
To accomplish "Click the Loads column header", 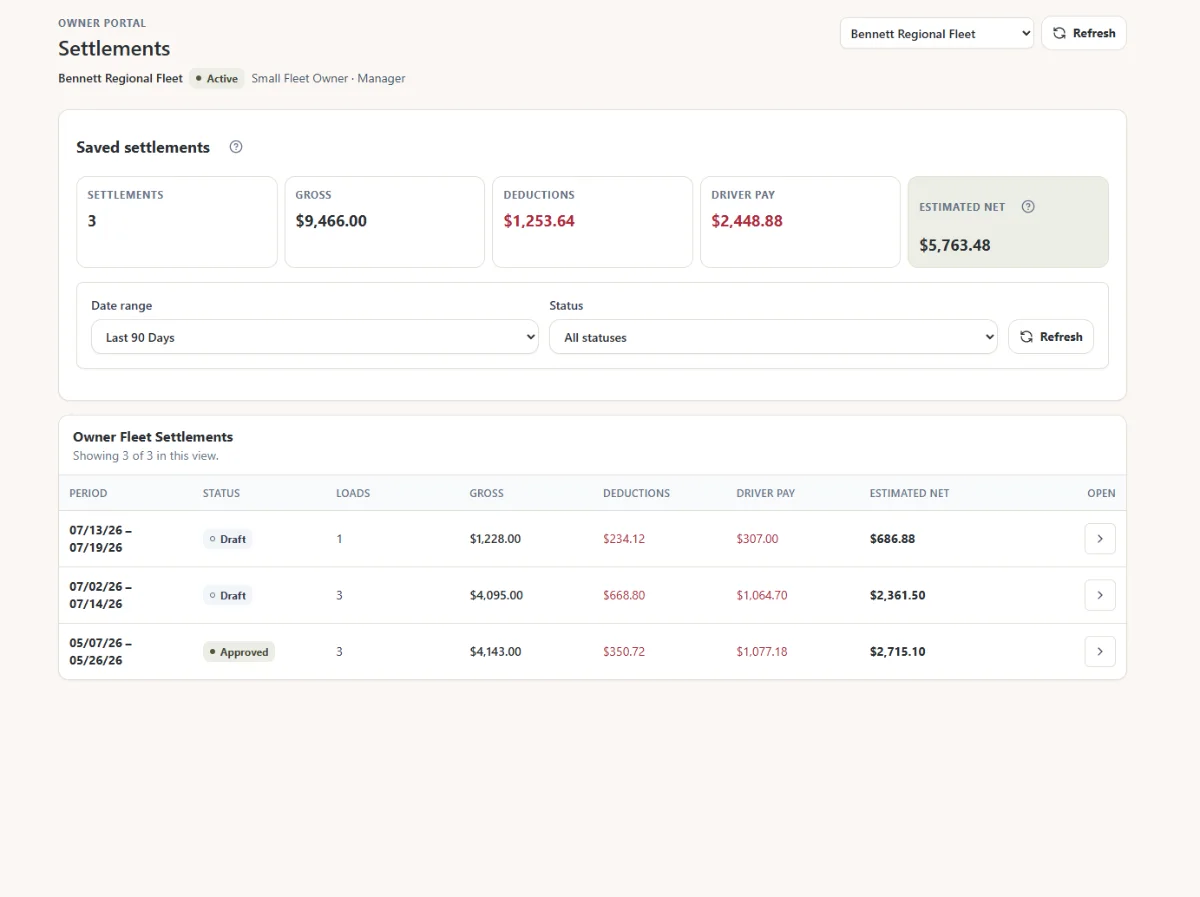I will 353,493.
